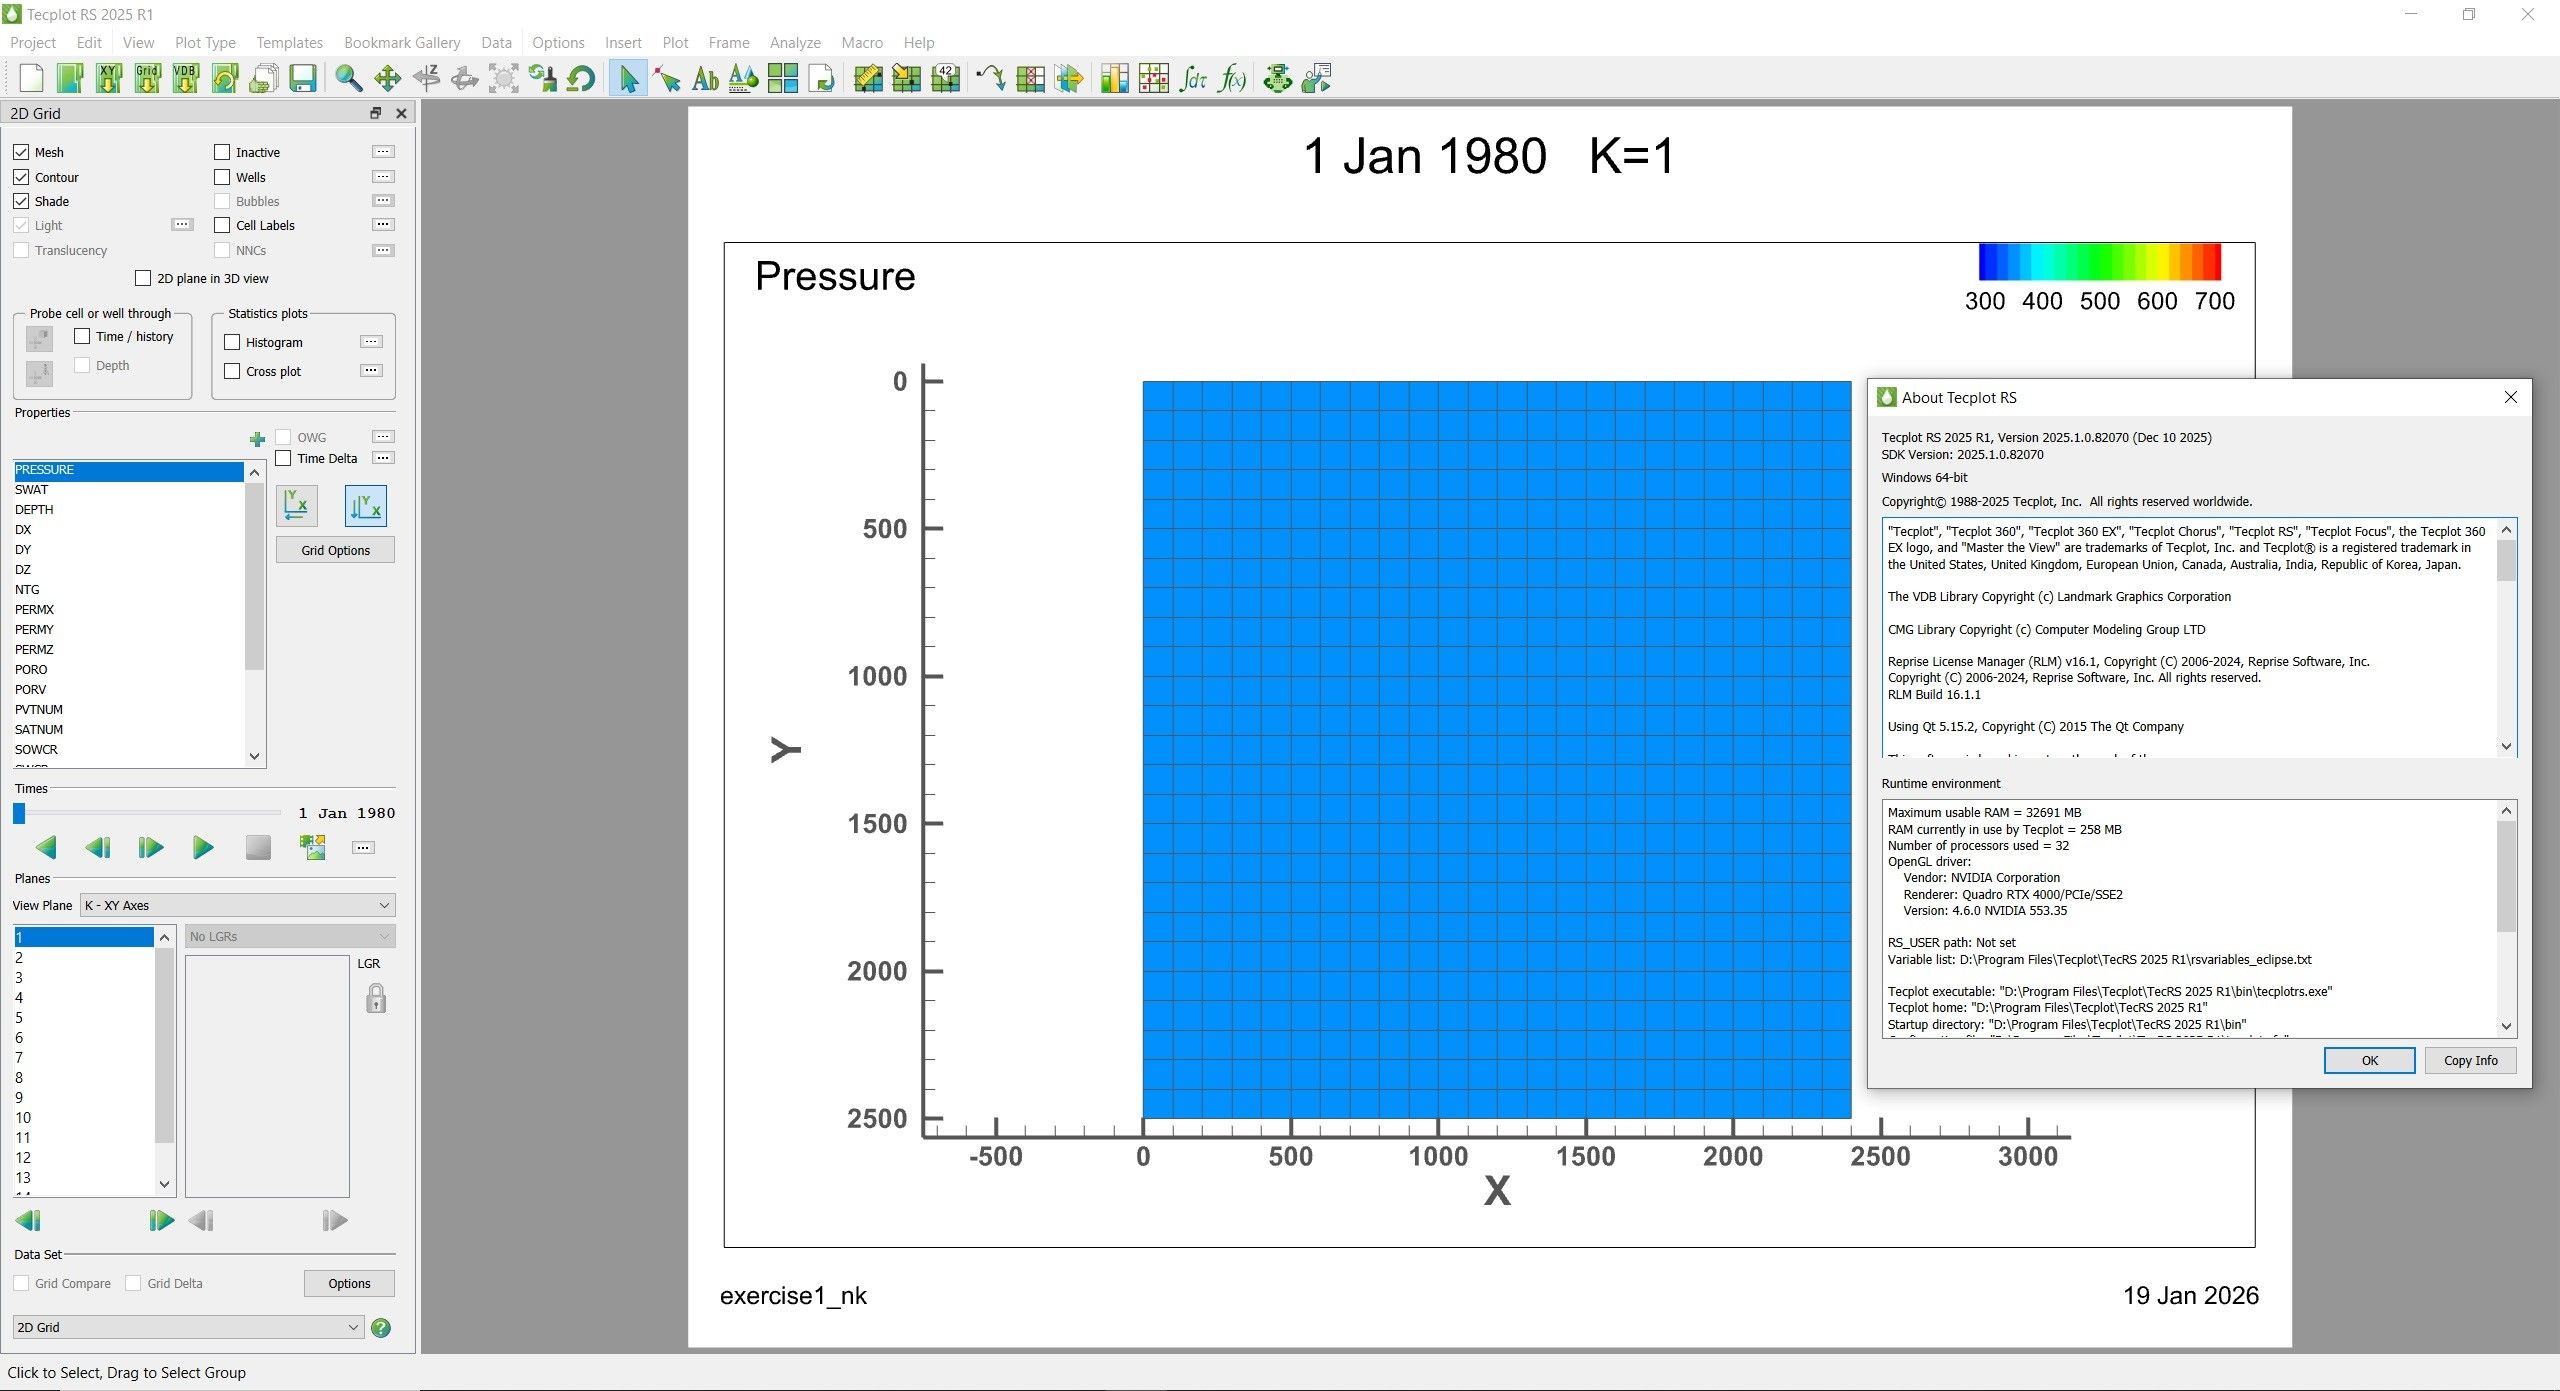Open the Bookmark Gallery menu
The height and width of the screenshot is (1391, 2560).
pos(401,42)
